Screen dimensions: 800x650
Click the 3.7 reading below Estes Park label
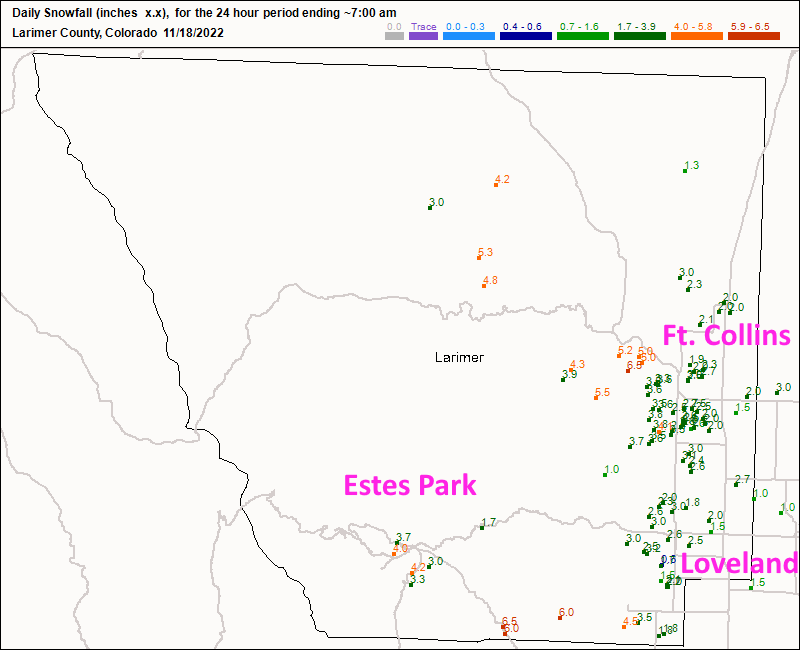click(404, 537)
